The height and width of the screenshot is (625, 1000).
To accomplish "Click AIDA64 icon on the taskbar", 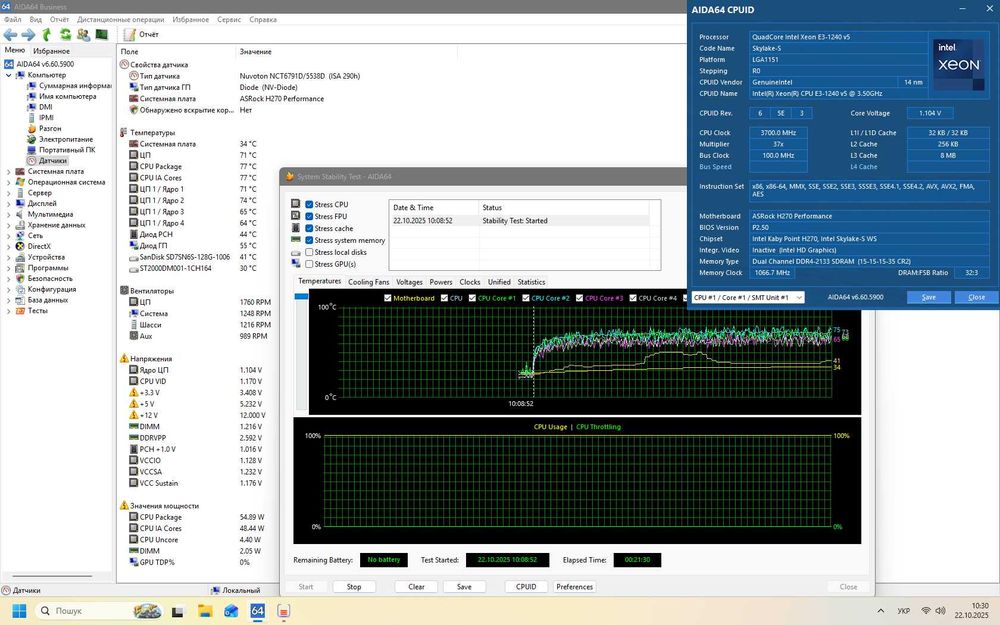I will (258, 611).
